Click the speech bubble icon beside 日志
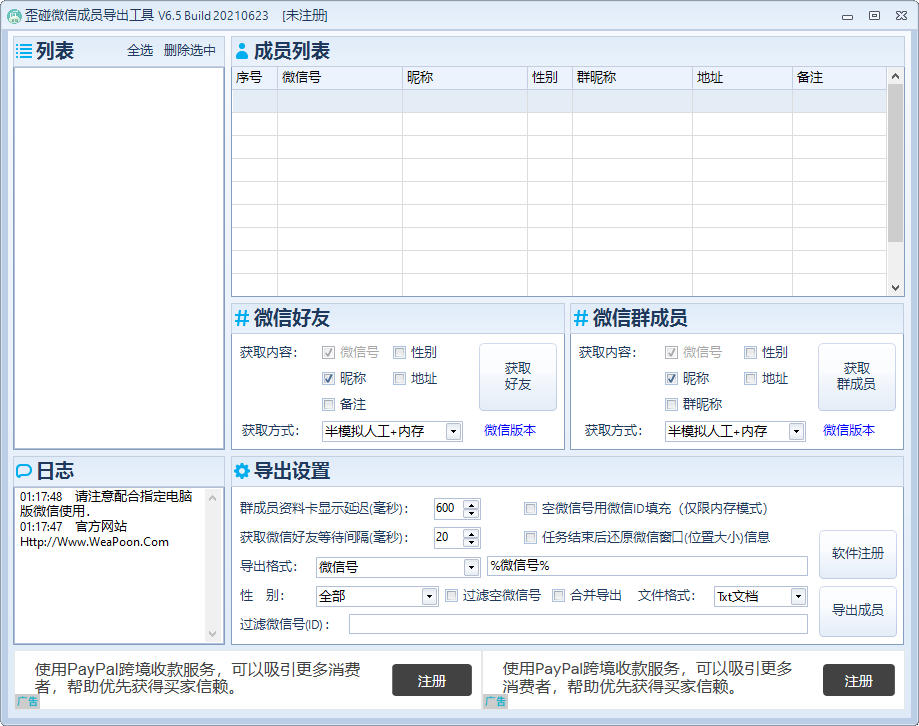 (x=24, y=471)
